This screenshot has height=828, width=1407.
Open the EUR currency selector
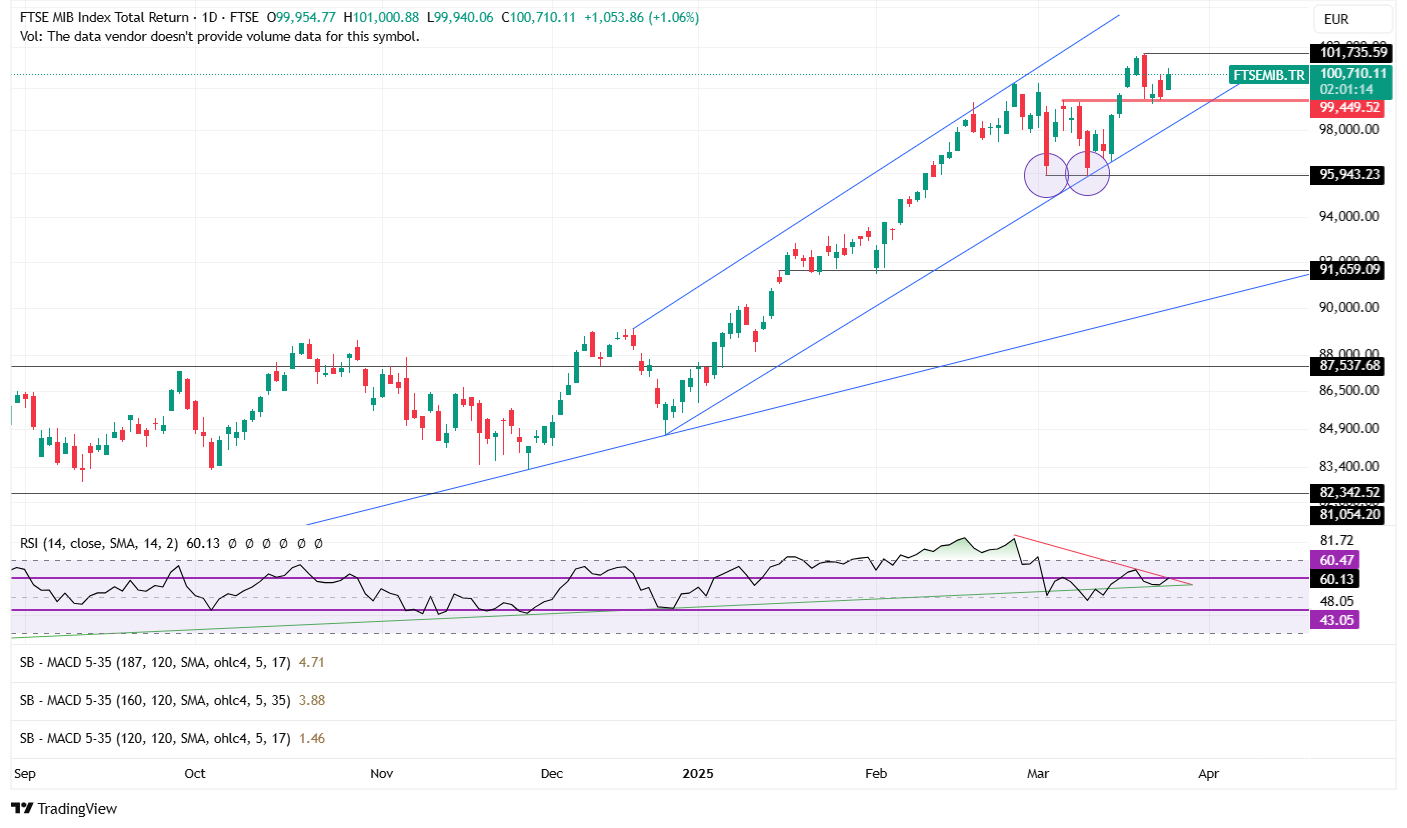pos(1351,19)
